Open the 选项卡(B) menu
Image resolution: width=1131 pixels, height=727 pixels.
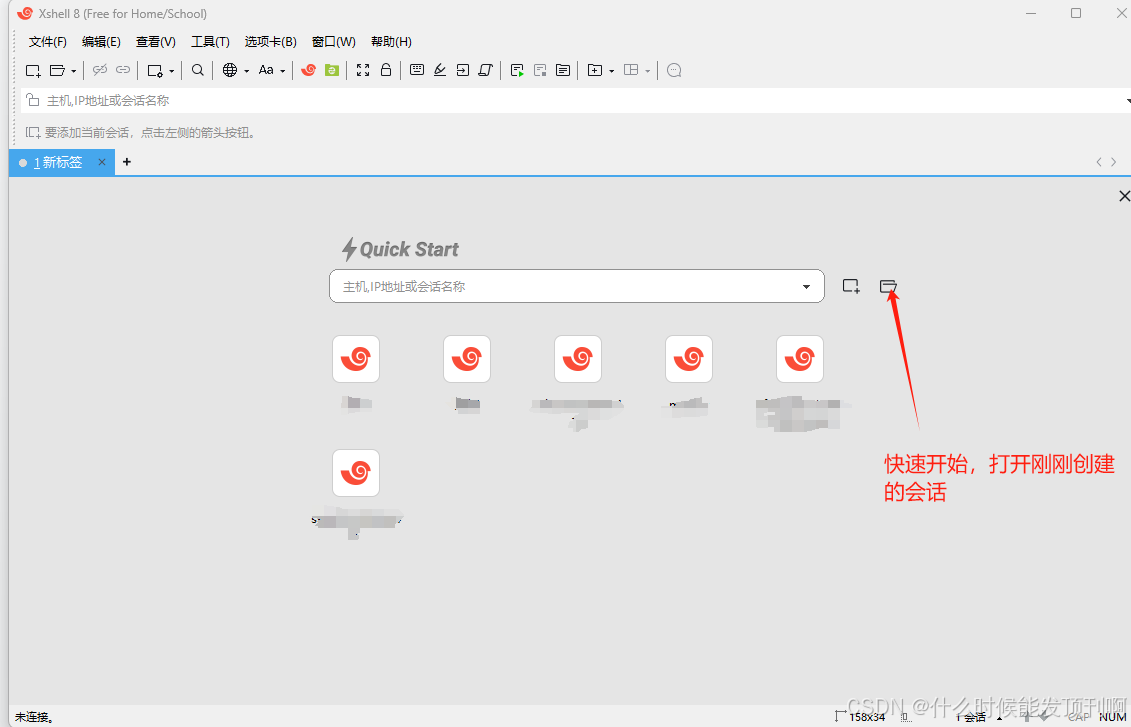pos(270,42)
